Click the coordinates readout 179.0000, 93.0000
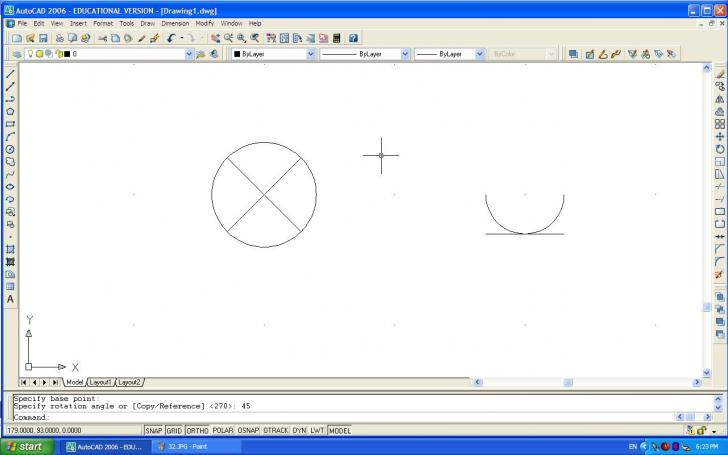 point(45,430)
